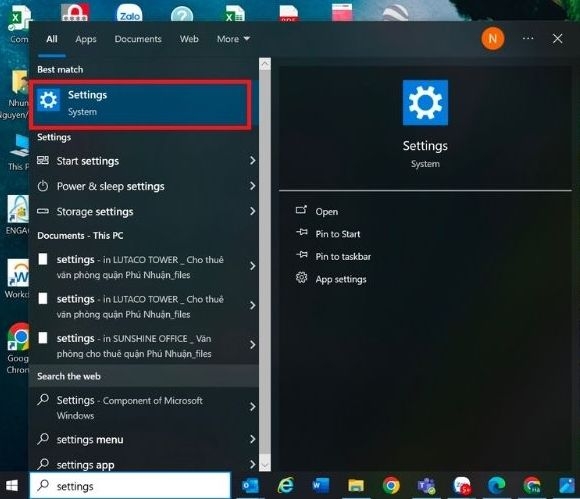Click the taskbar search box containing settings
Viewport: 580px width, 499px height.
tap(130, 486)
